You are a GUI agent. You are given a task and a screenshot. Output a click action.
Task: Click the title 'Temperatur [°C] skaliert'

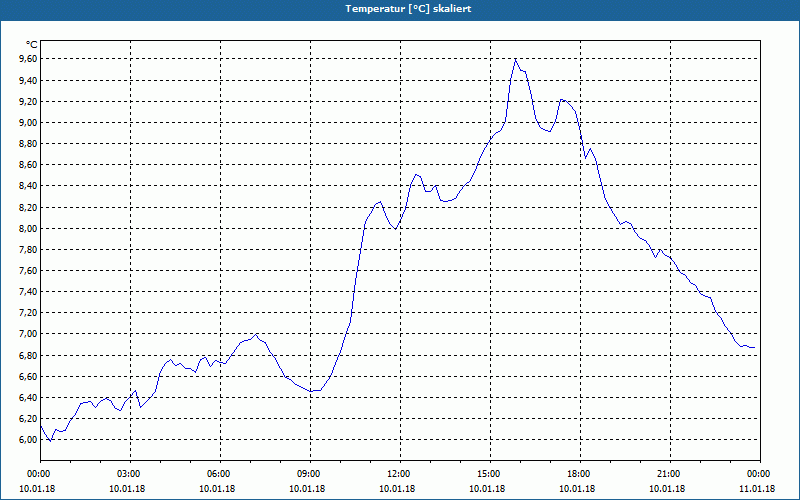pos(408,9)
